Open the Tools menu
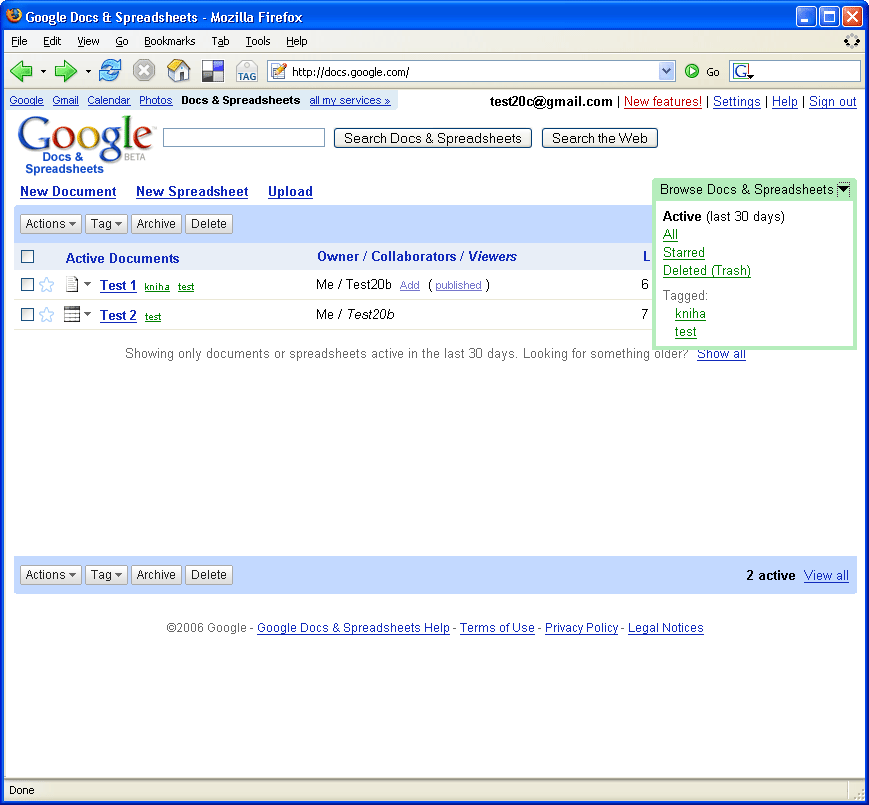This screenshot has width=869, height=805. [258, 41]
